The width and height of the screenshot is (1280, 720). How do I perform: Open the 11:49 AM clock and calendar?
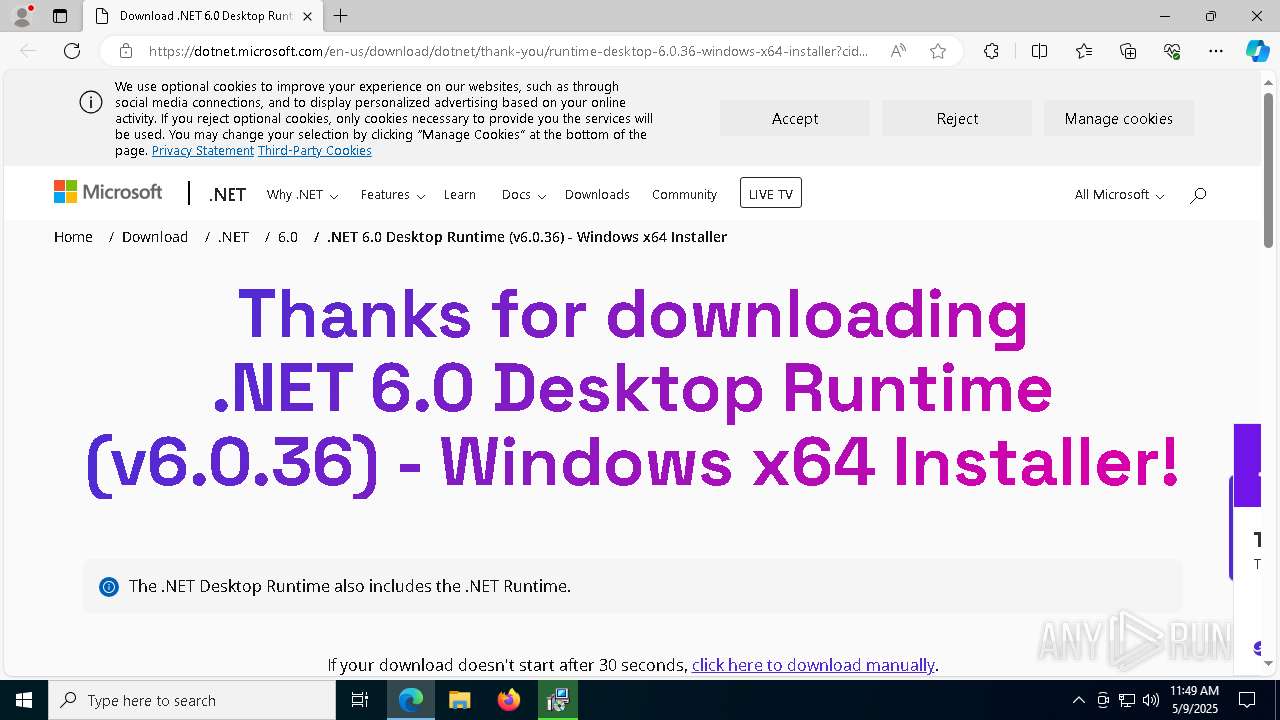1194,700
